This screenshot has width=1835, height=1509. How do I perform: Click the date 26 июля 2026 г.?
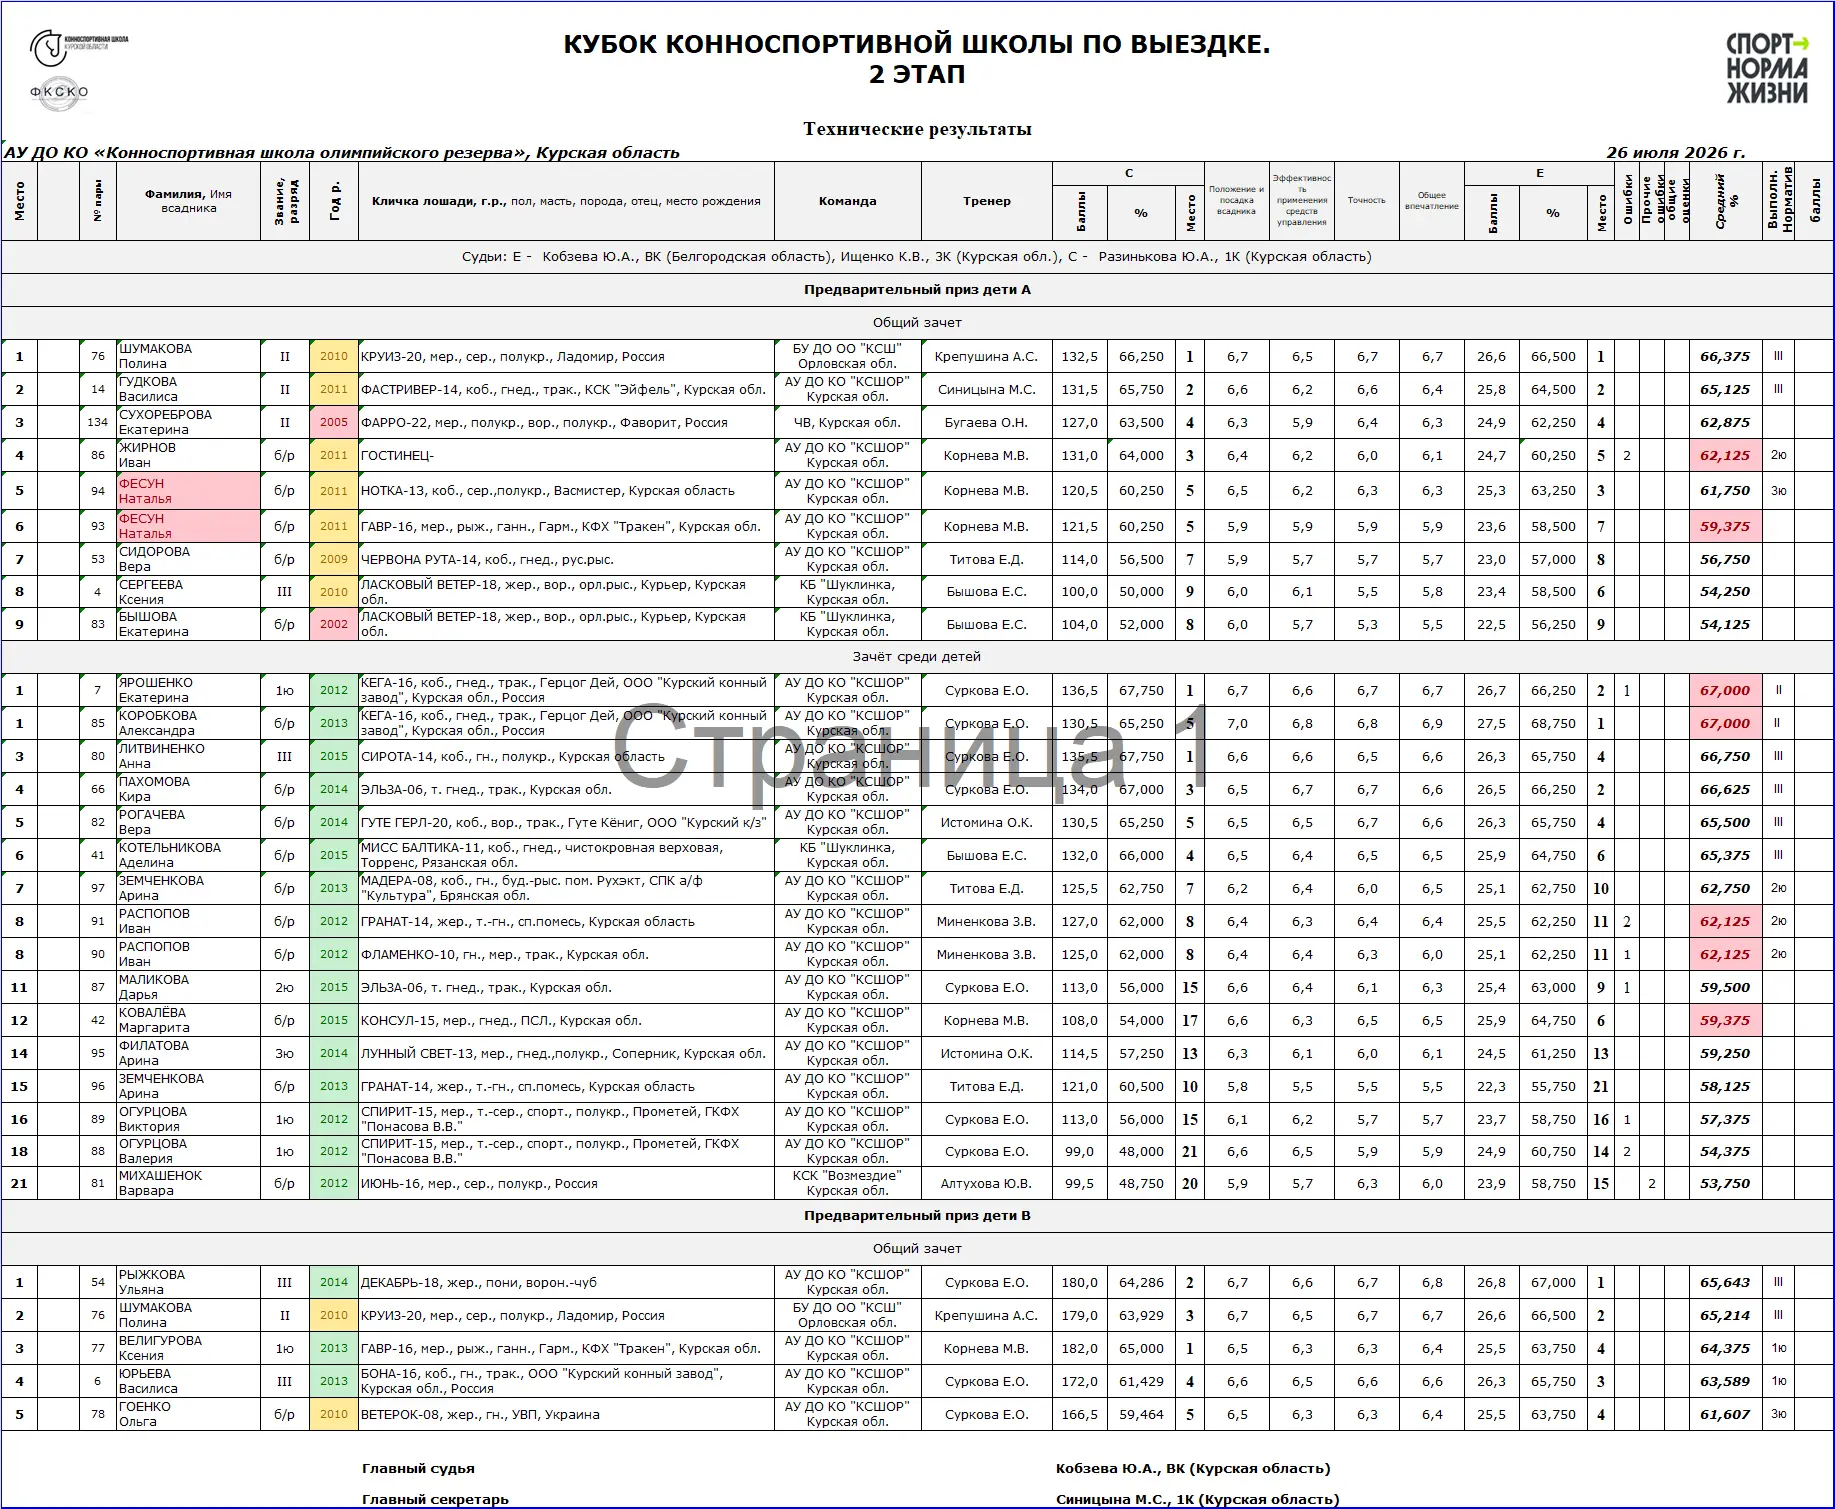click(1675, 153)
